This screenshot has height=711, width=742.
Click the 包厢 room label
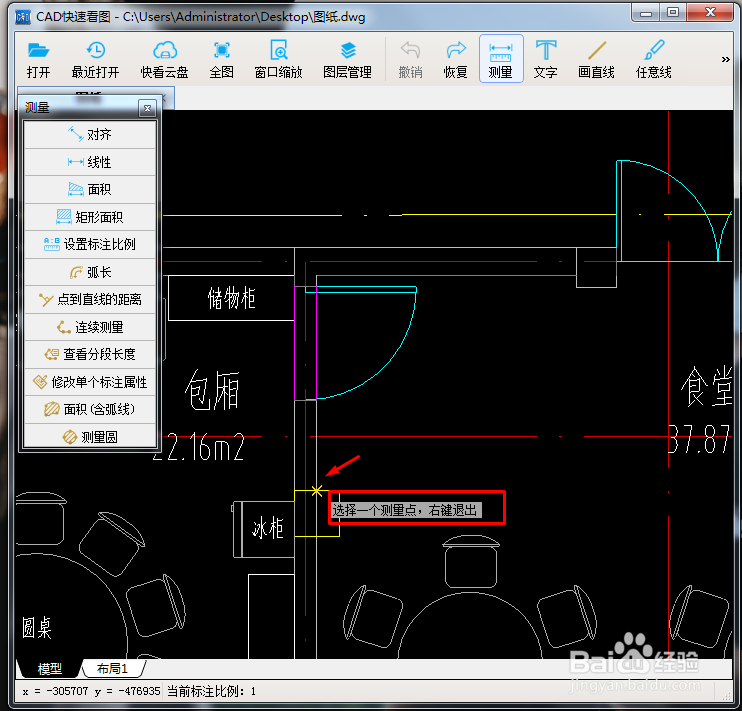212,391
